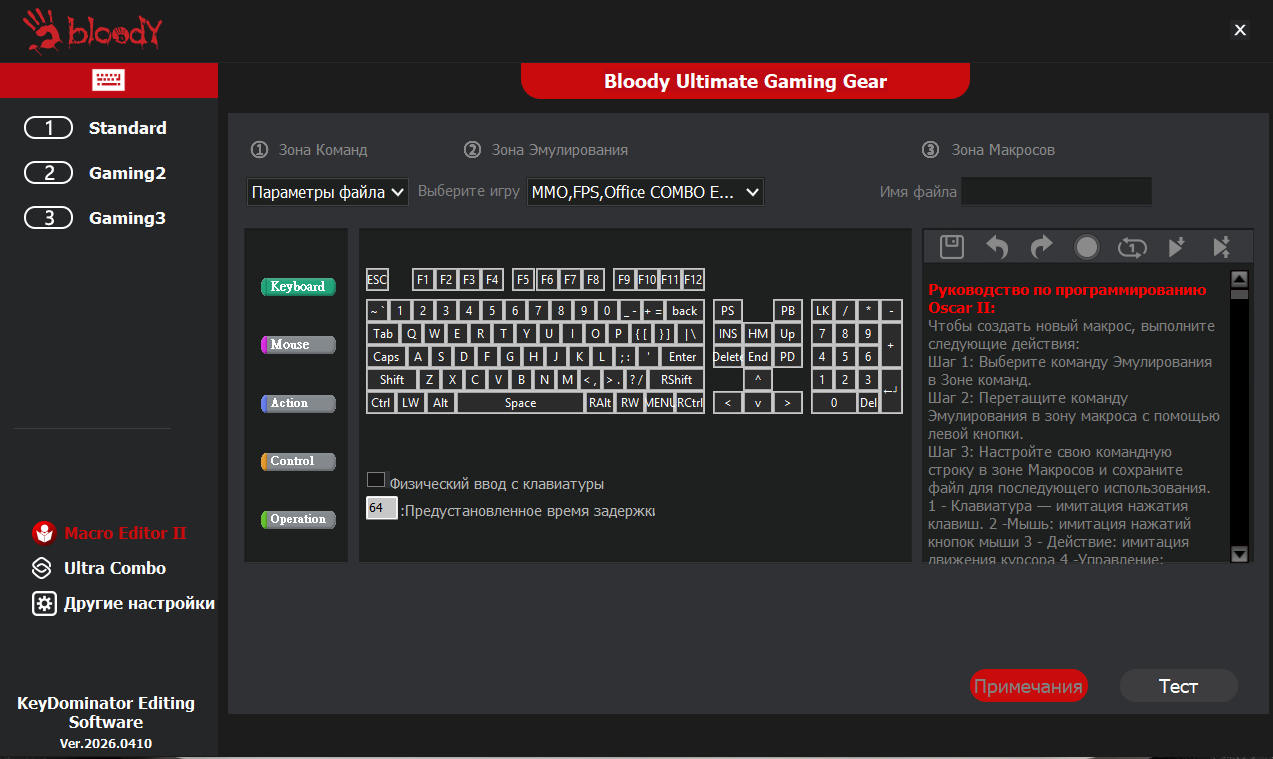The image size is (1273, 759).
Task: Open the keyboard tab icon in the red header
Action: (108, 80)
